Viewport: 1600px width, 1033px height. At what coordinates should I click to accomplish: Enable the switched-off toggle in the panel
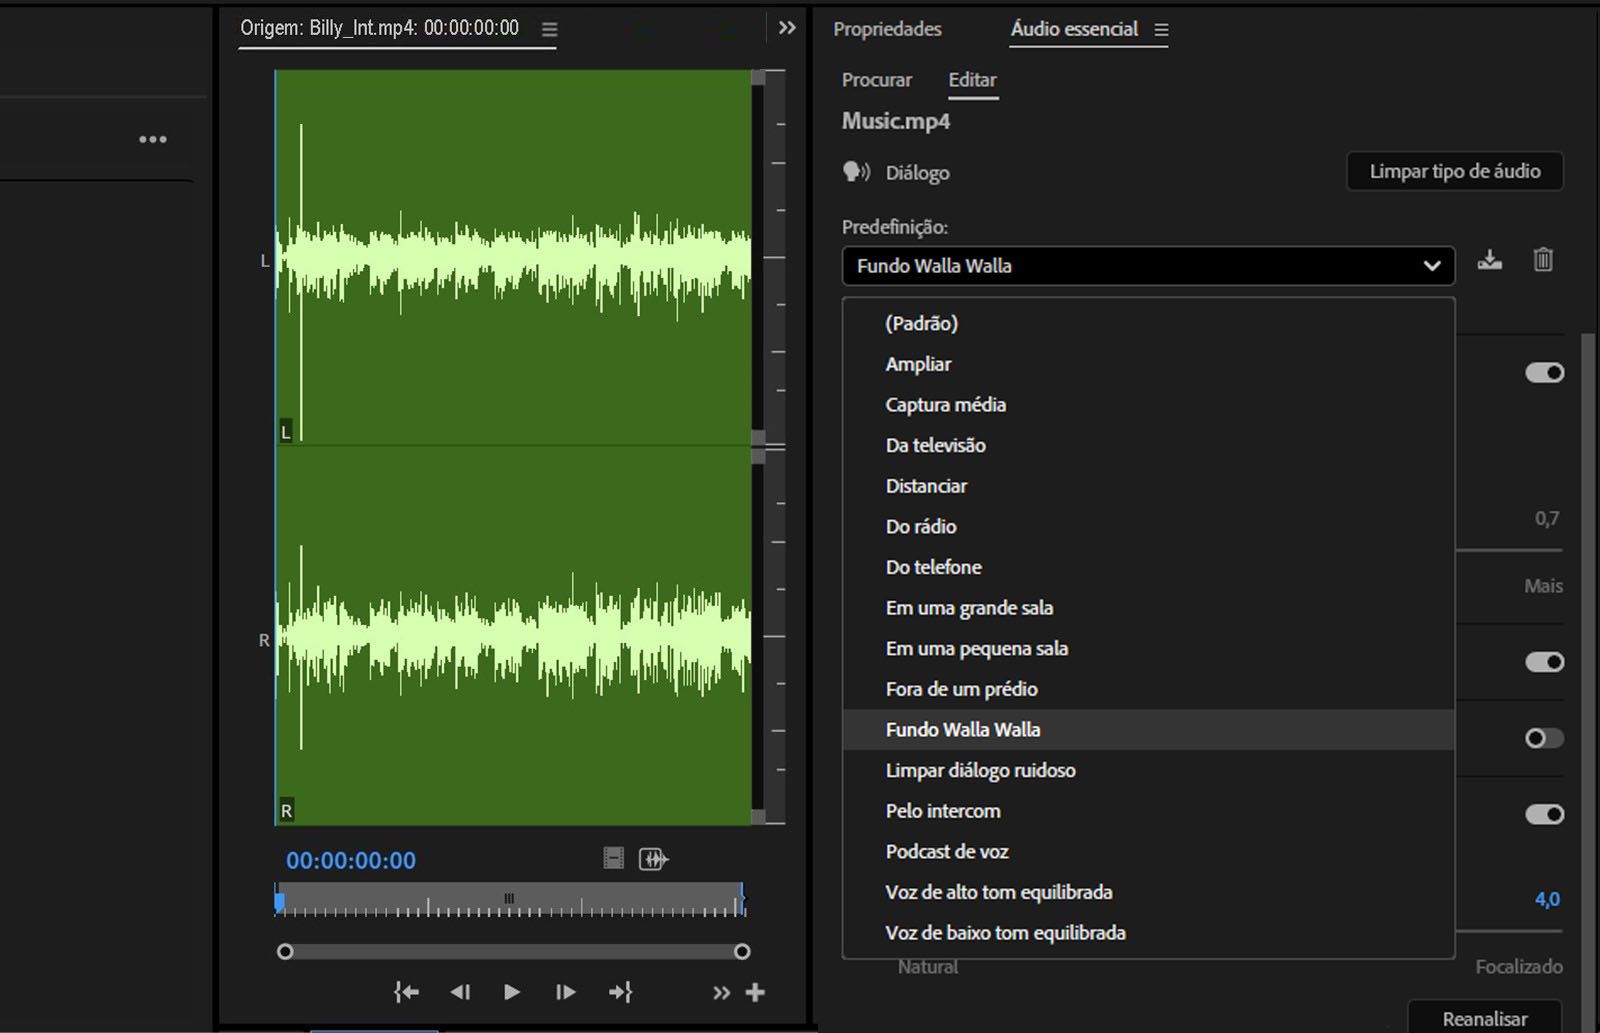(x=1544, y=738)
